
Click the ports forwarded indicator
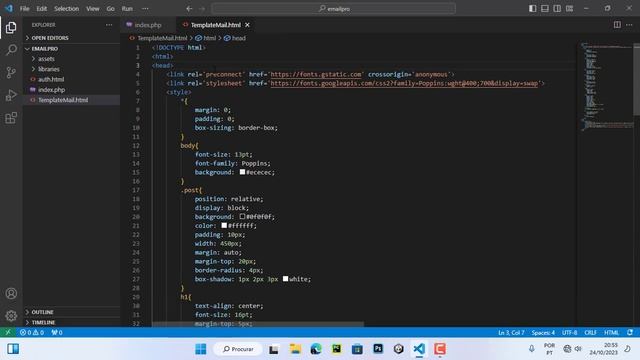tap(57, 332)
